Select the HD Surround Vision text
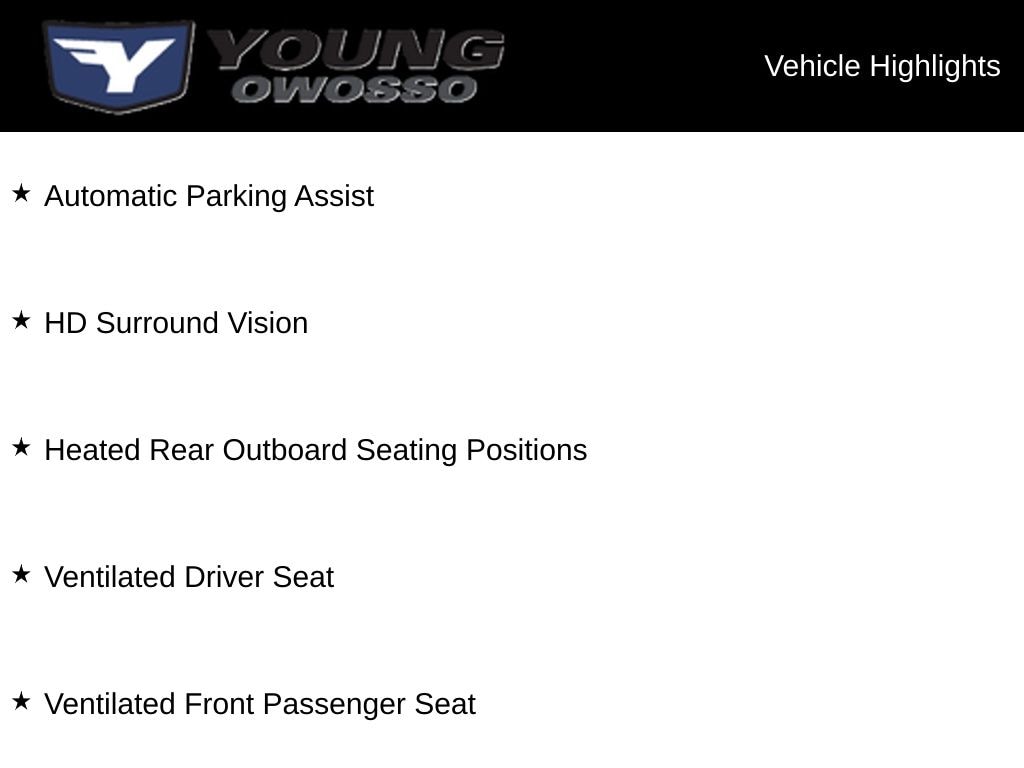The width and height of the screenshot is (1024, 768). click(x=176, y=323)
